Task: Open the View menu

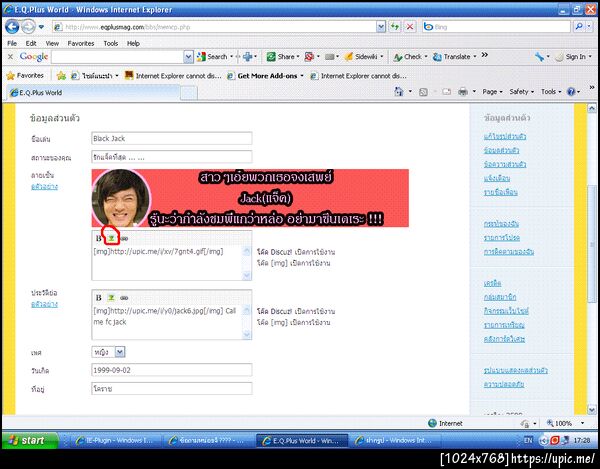Action: tap(52, 43)
